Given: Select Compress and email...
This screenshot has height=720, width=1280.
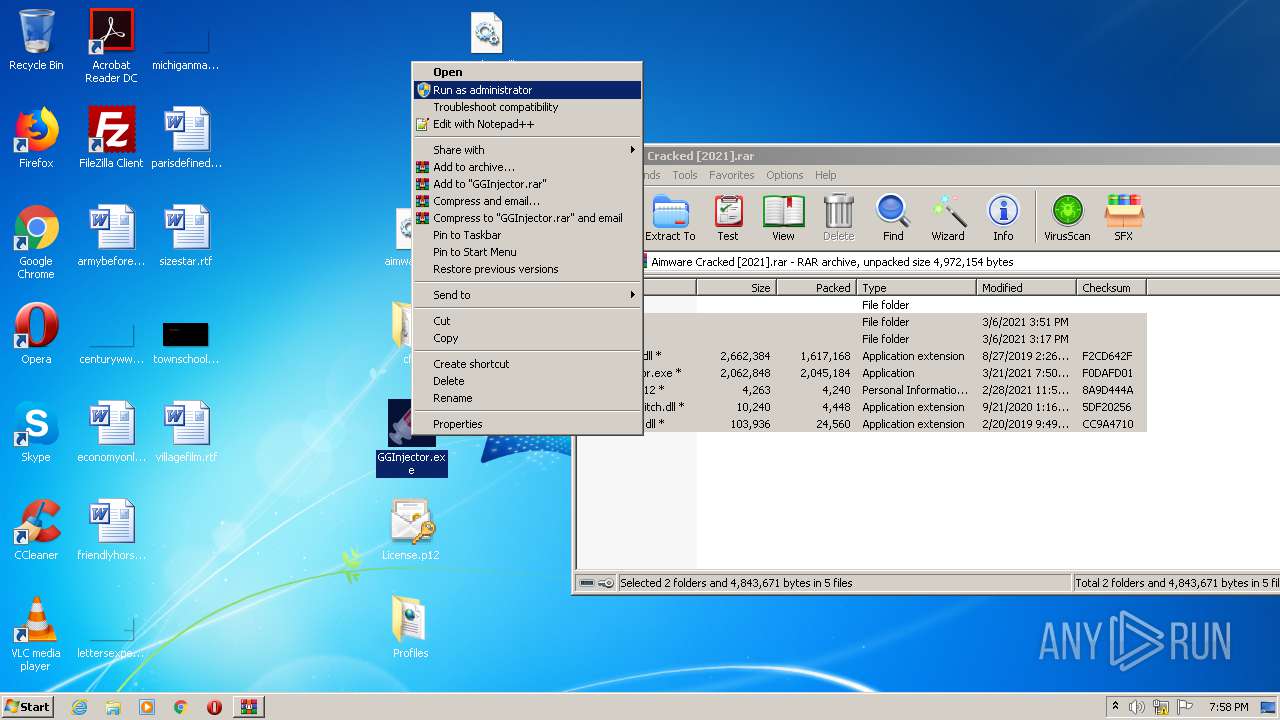Looking at the screenshot, I should pyautogui.click(x=527, y=201).
